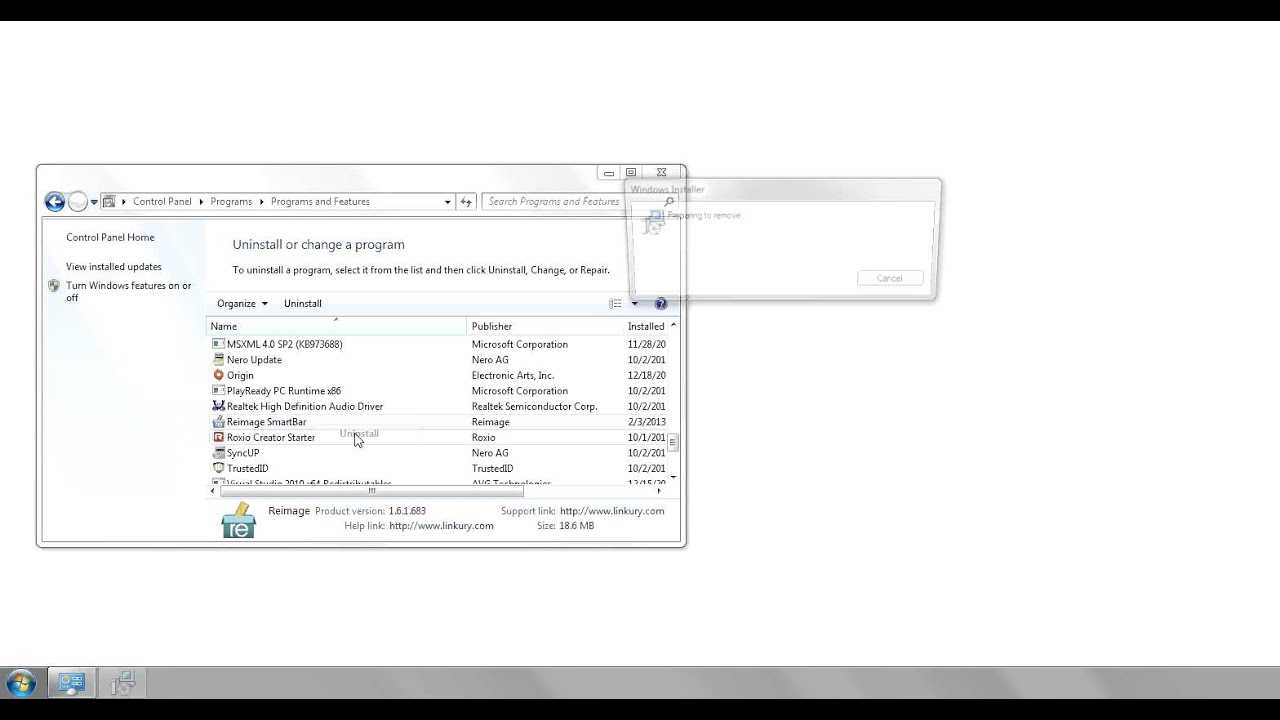Open Control Panel Home link
The image size is (1280, 720).
(110, 237)
